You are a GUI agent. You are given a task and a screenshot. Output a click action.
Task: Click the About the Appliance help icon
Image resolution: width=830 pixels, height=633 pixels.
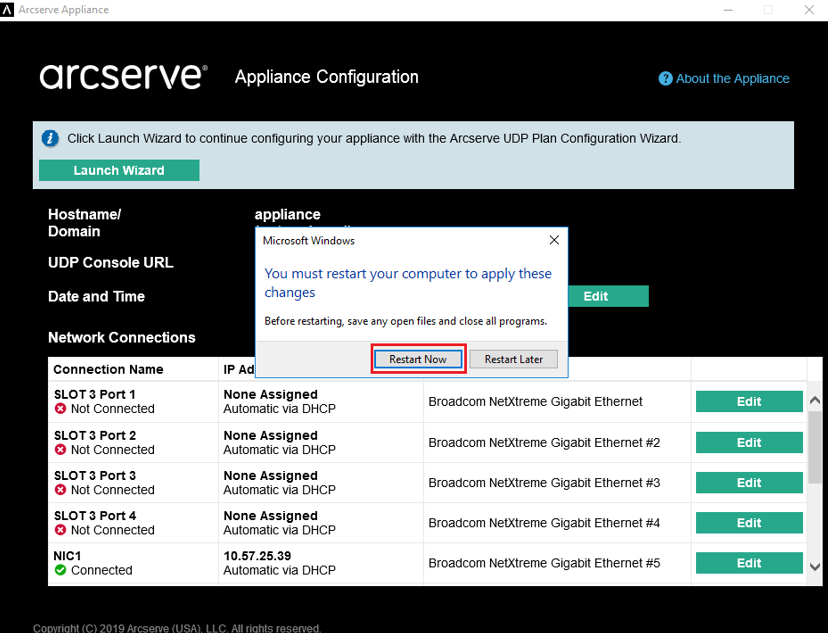coord(665,79)
